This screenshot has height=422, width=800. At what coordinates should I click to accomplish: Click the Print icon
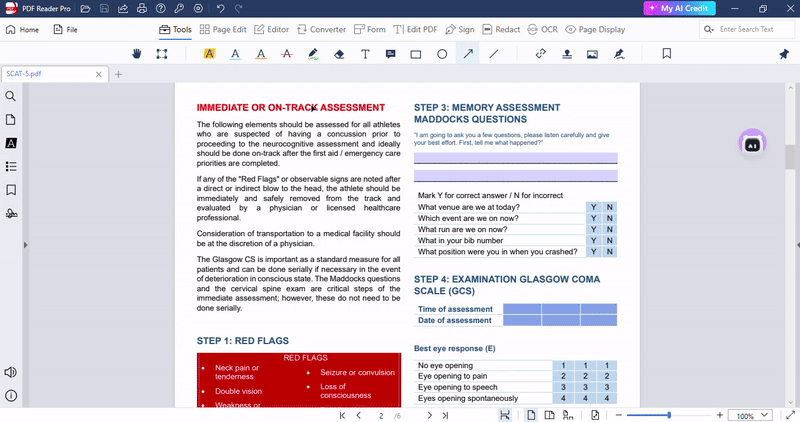tap(142, 9)
